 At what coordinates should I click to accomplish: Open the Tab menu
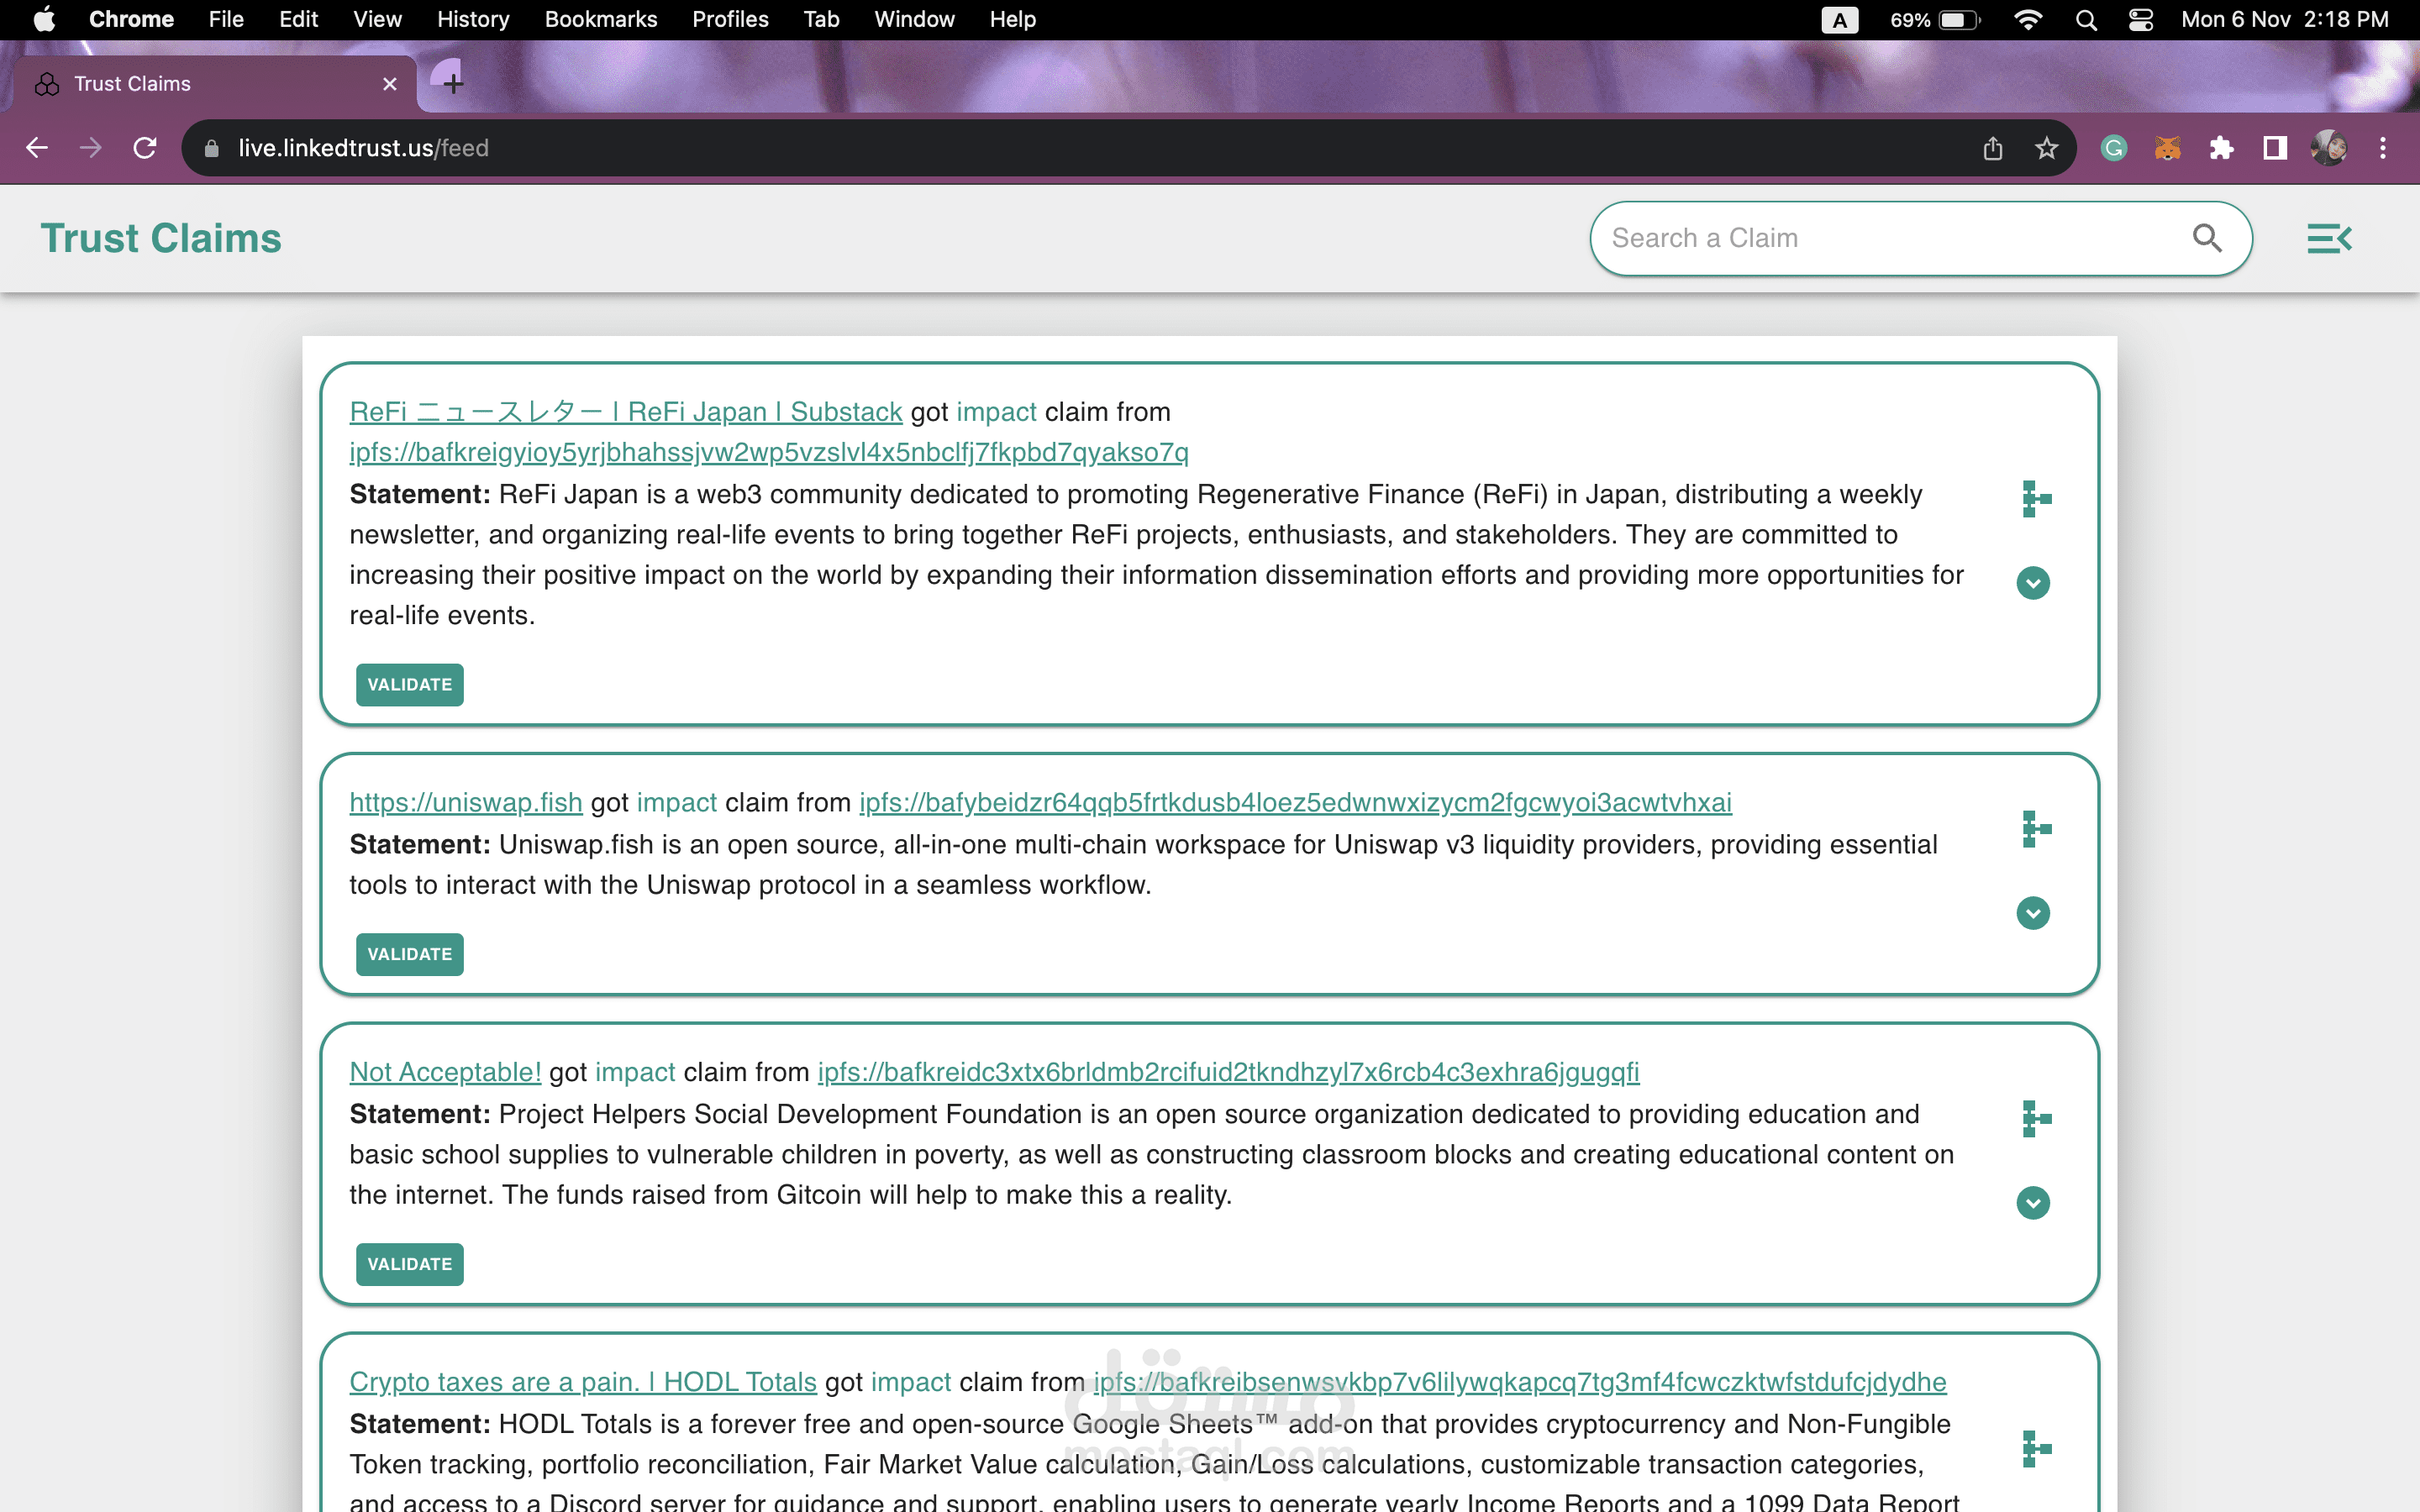coord(821,19)
